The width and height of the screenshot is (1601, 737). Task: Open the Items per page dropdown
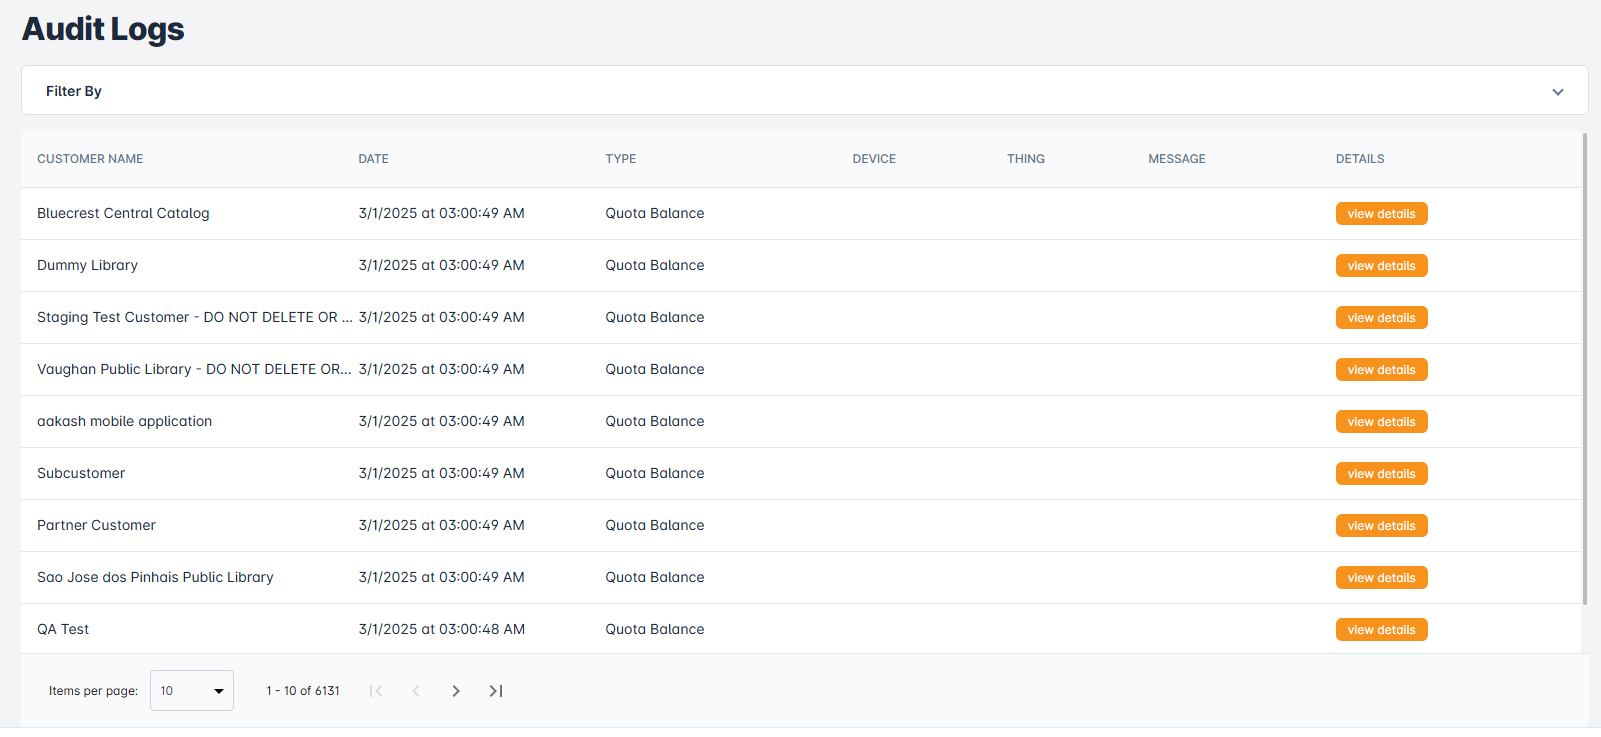tap(192, 691)
